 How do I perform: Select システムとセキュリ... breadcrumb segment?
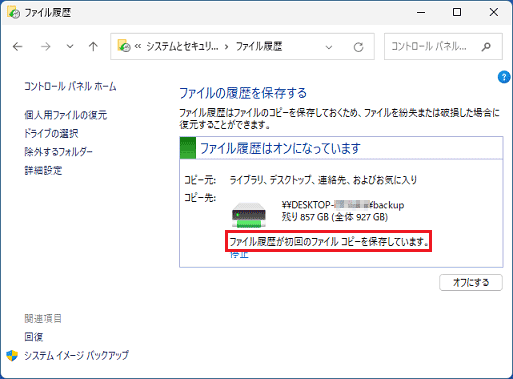(x=182, y=46)
